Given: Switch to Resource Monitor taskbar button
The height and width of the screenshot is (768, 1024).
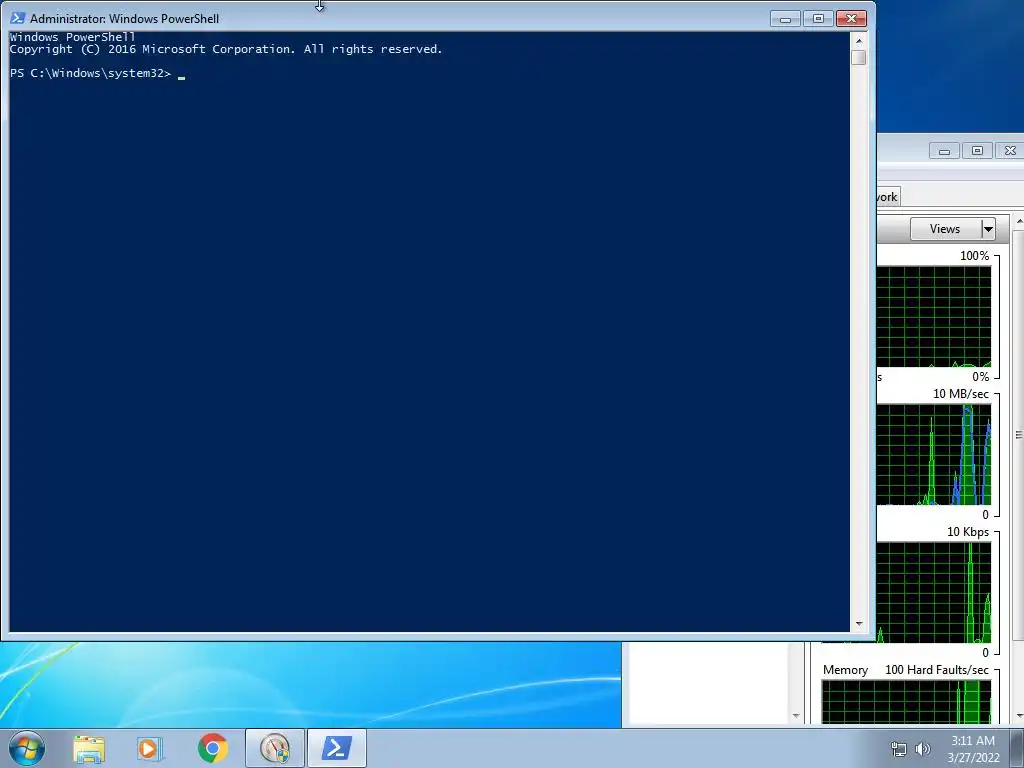Looking at the screenshot, I should (x=274, y=748).
